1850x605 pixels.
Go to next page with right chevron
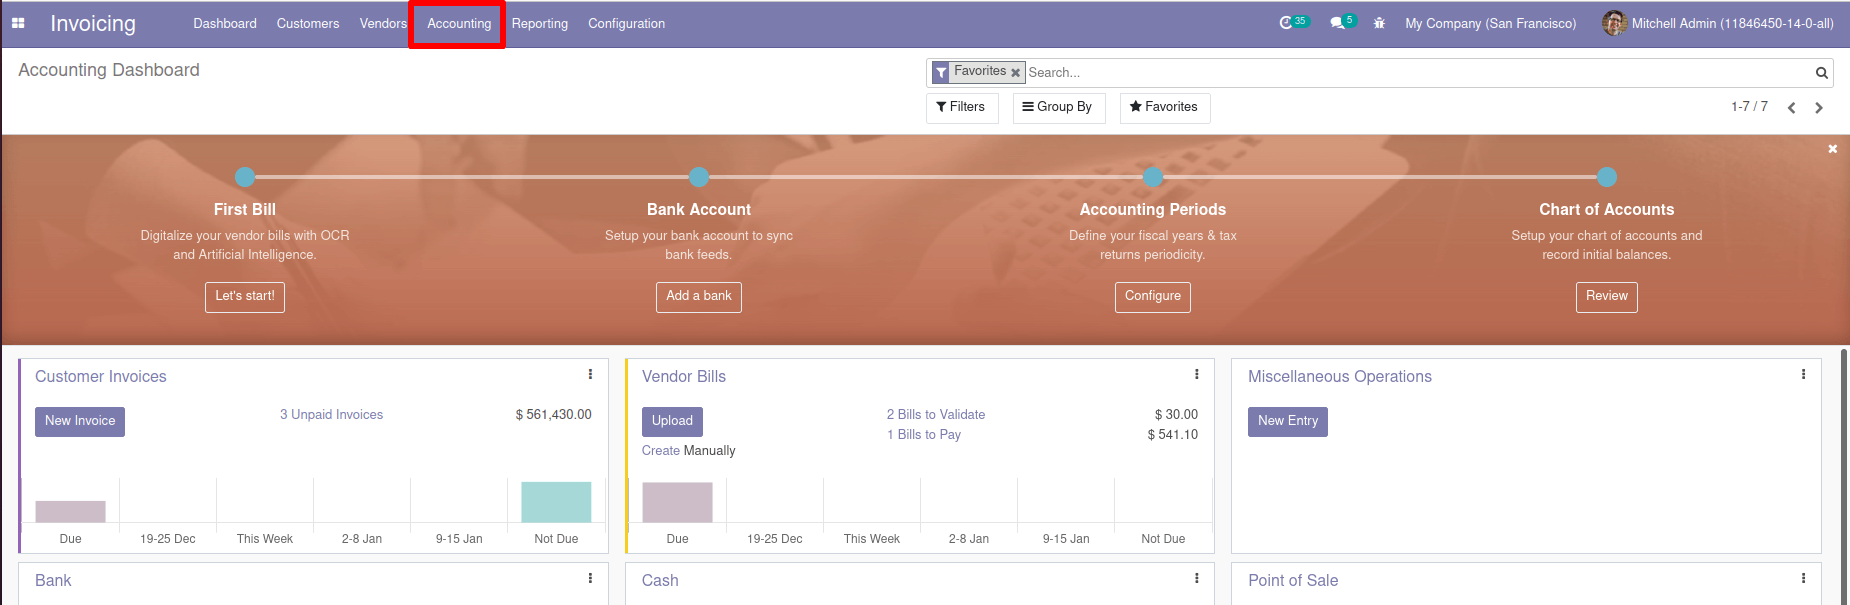coord(1819,108)
